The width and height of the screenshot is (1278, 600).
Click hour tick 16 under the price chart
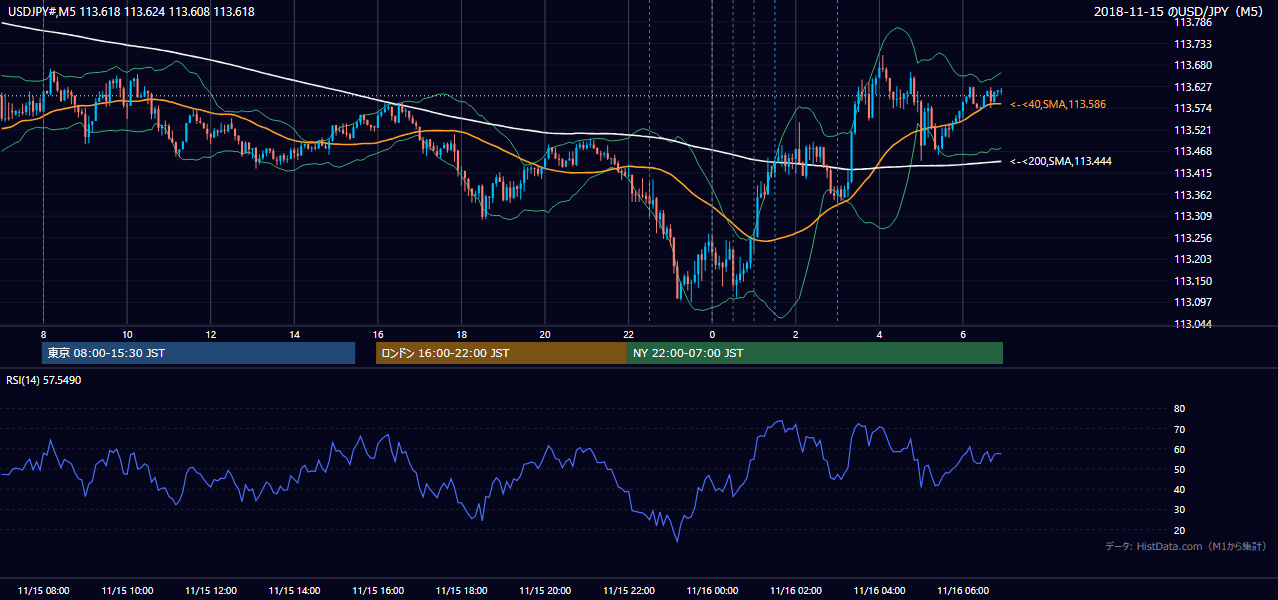(x=378, y=334)
